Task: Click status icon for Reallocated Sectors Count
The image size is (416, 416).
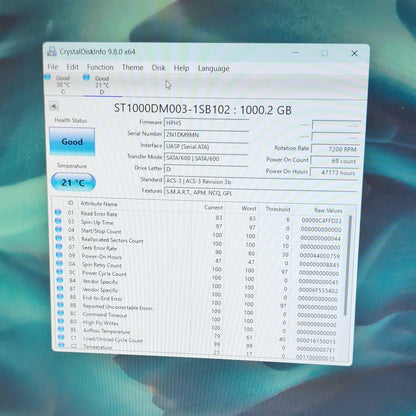Action: [x=59, y=238]
